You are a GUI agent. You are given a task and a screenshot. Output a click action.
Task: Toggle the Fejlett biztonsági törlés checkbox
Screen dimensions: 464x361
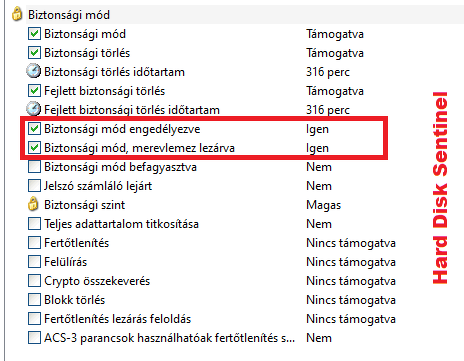pos(34,91)
